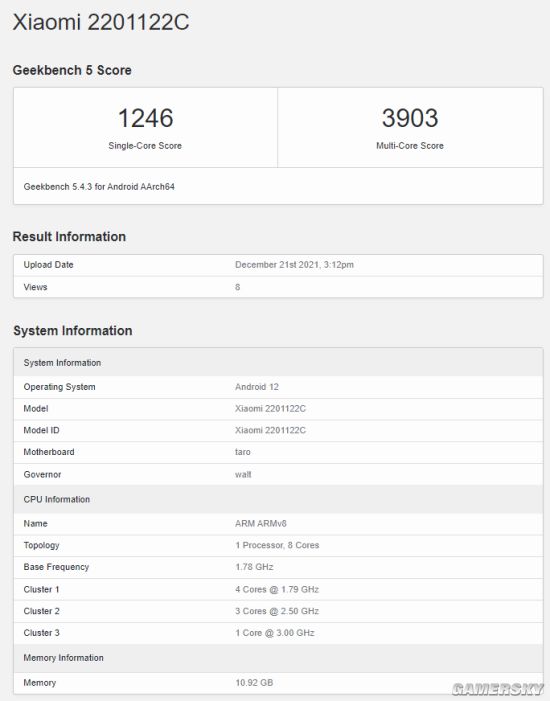550x701 pixels.
Task: Click the CPU name ARM ARMv8
Action: coord(261,523)
